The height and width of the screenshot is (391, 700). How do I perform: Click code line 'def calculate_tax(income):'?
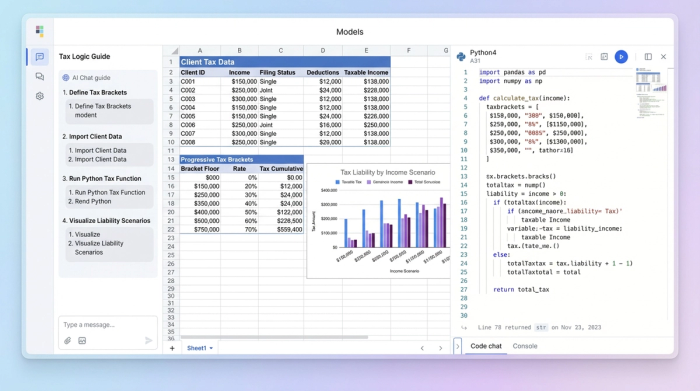point(524,98)
